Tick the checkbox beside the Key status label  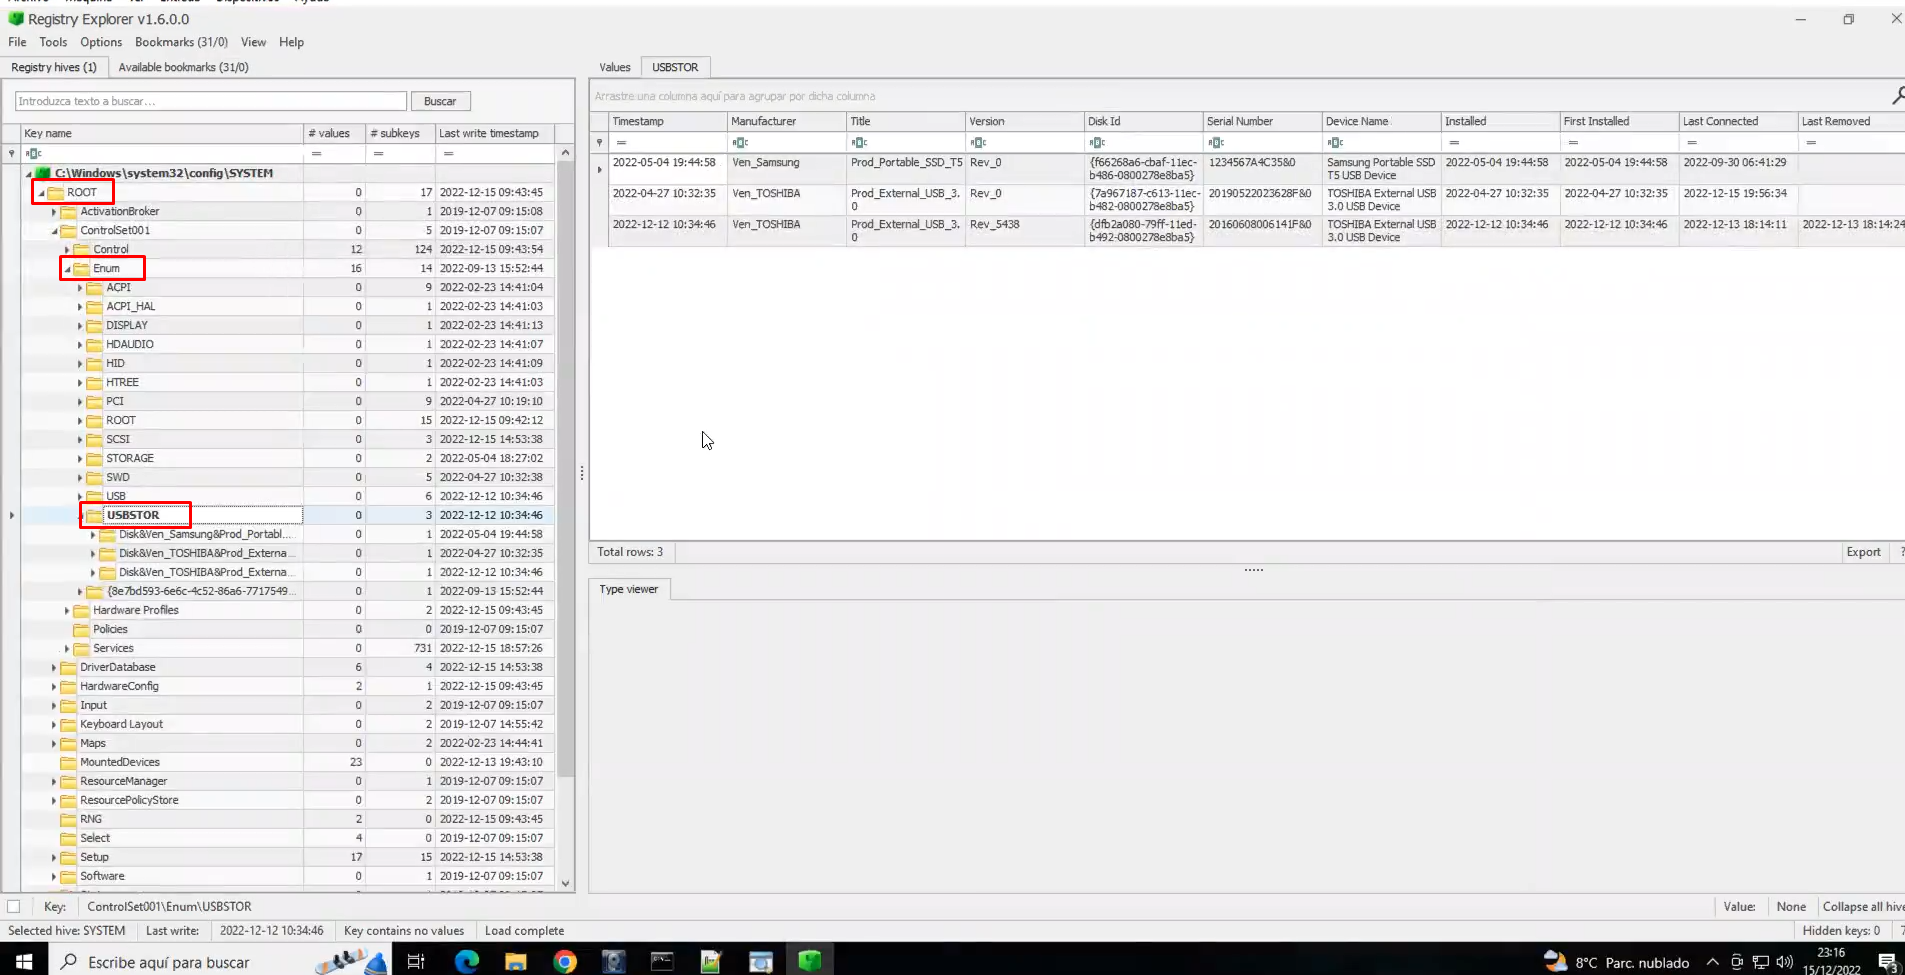point(12,906)
